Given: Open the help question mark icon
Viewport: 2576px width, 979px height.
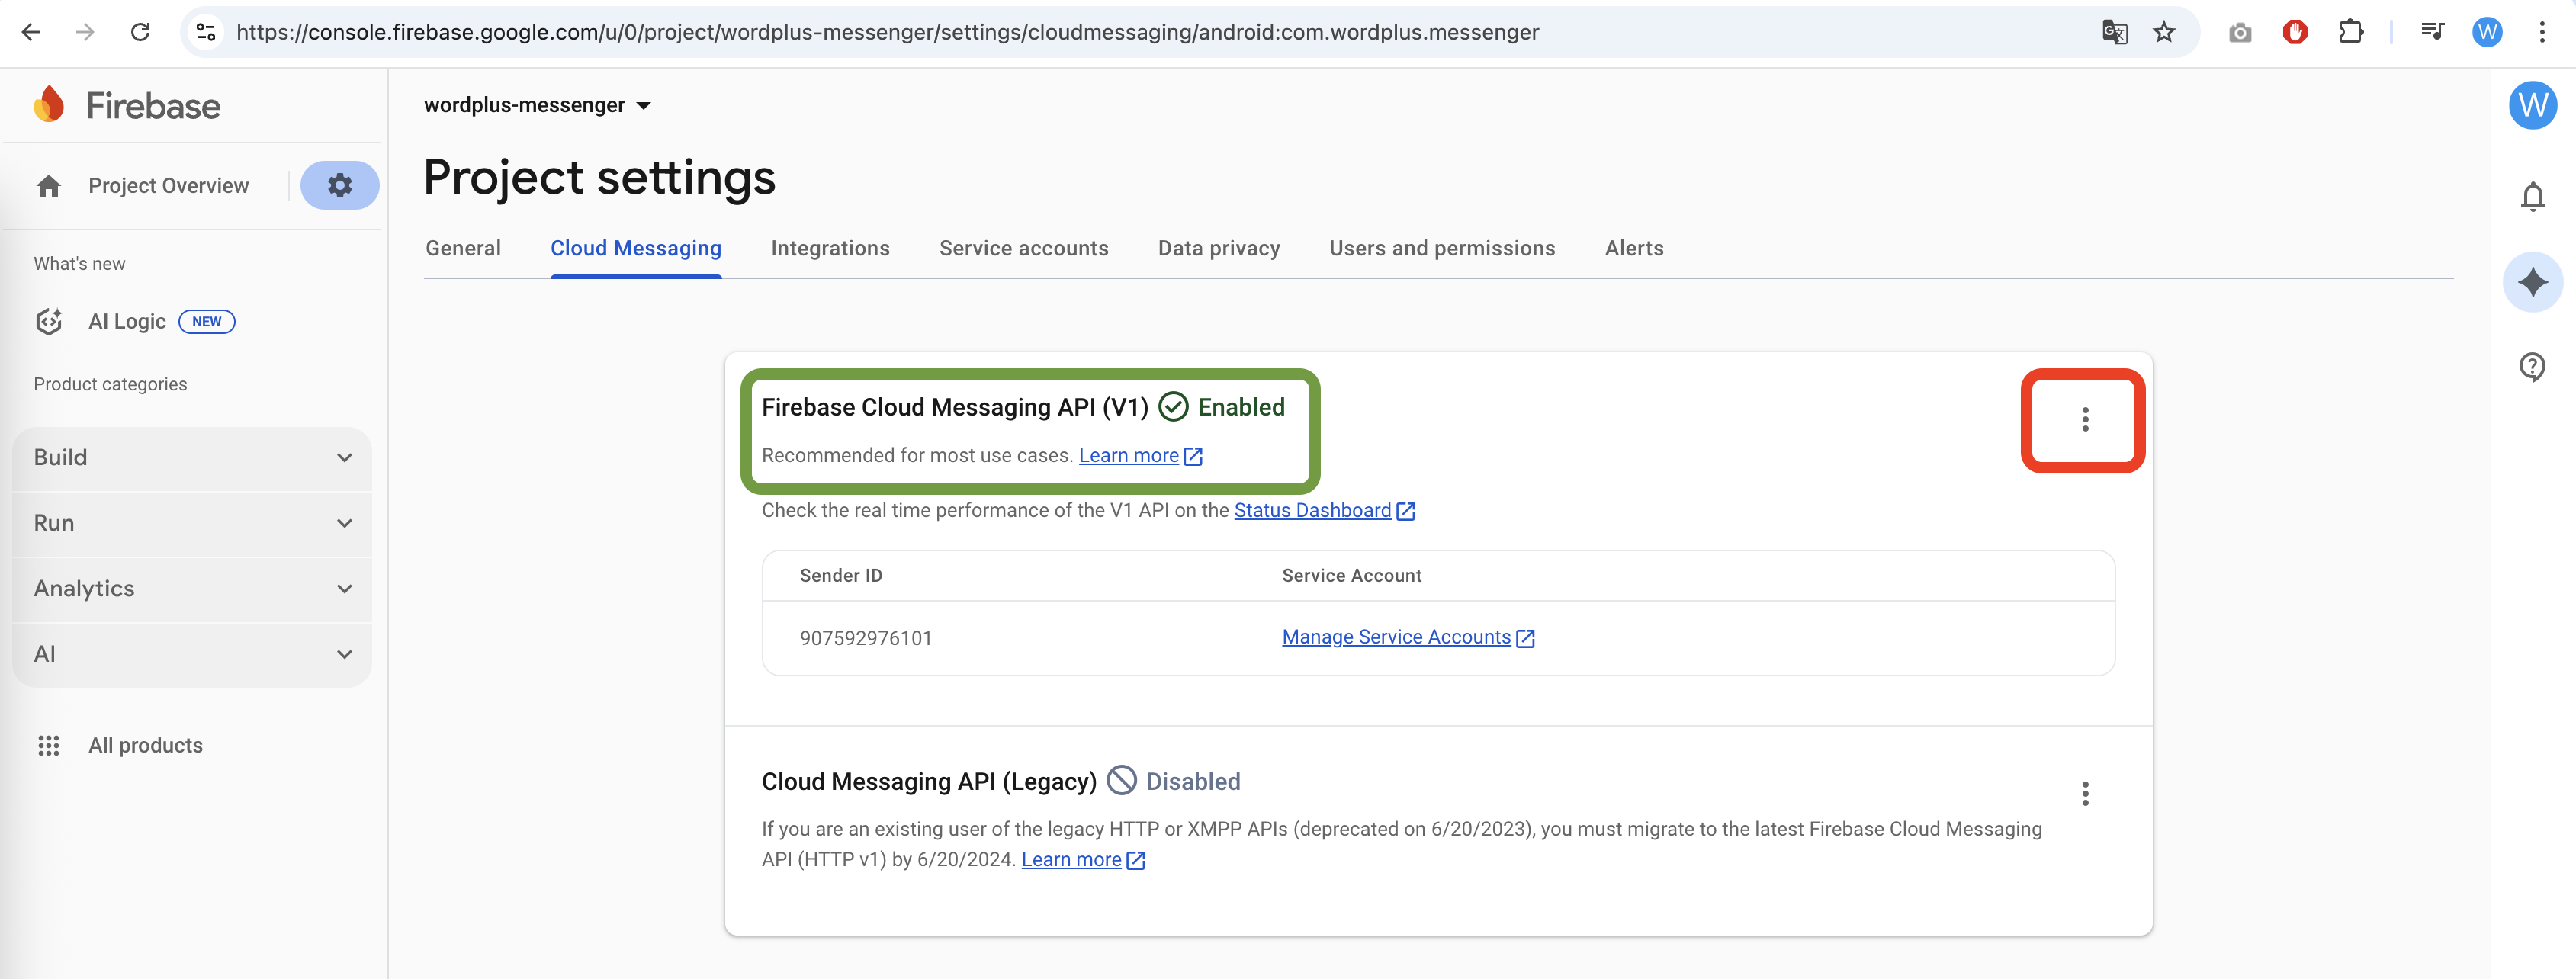Looking at the screenshot, I should 2532,367.
